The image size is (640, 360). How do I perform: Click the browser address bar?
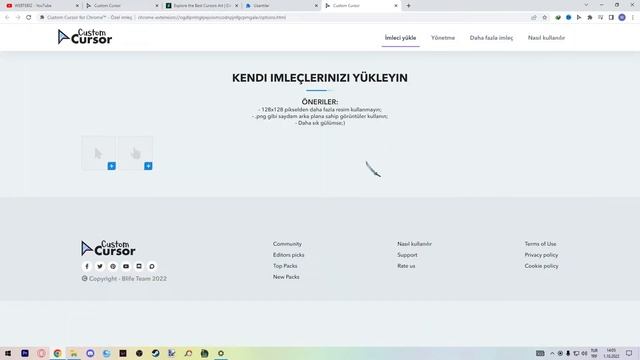point(286,18)
